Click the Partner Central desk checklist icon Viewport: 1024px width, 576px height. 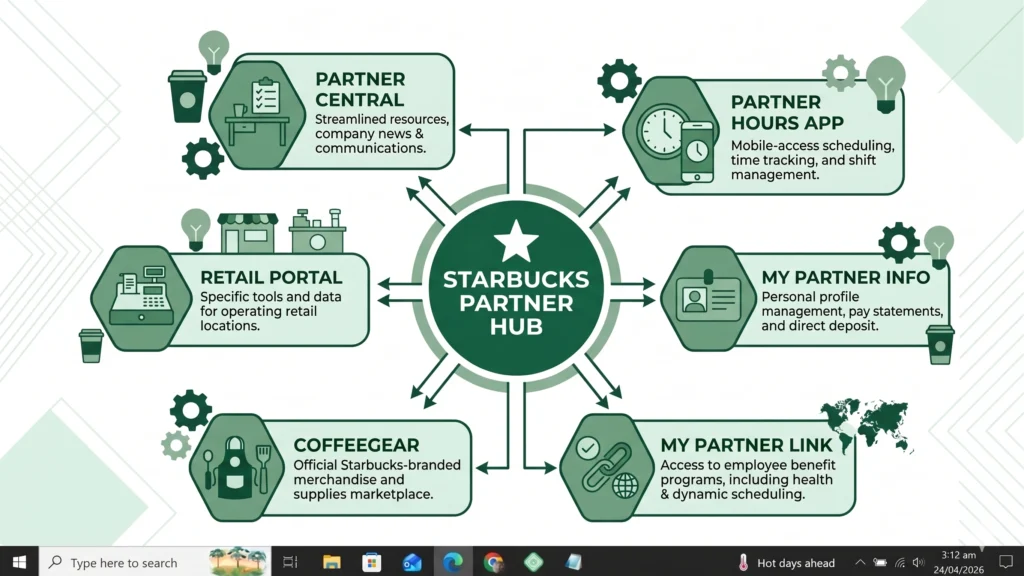pos(257,114)
